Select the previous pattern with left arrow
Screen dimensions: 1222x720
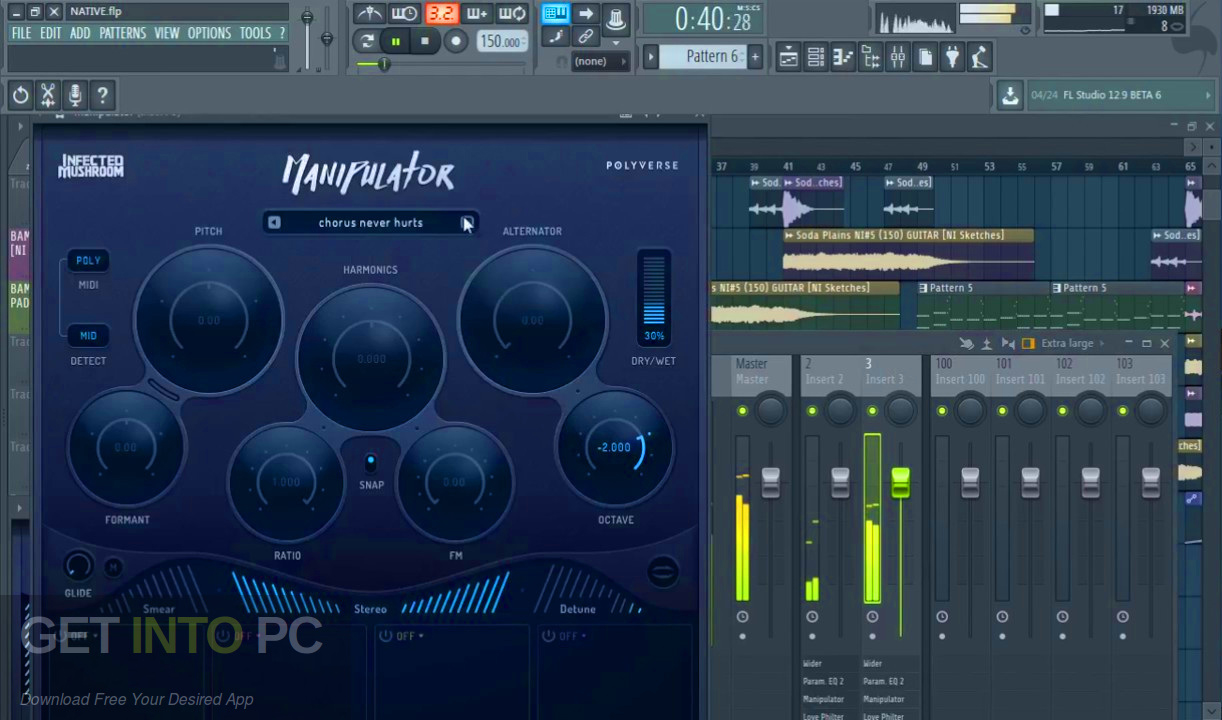651,57
